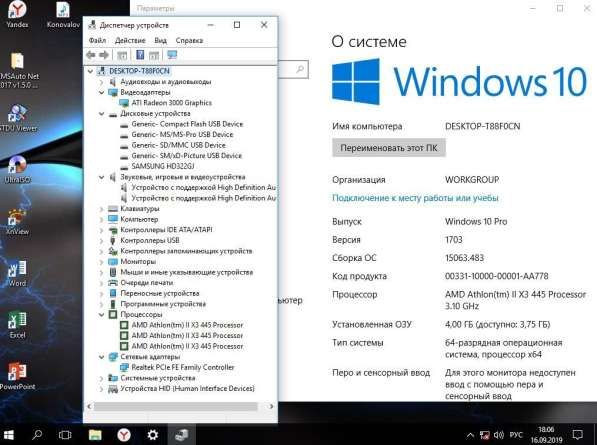Image resolution: width=597 pixels, height=445 pixels.
Task: Click Device Manager taskbar button
Action: [x=182, y=435]
